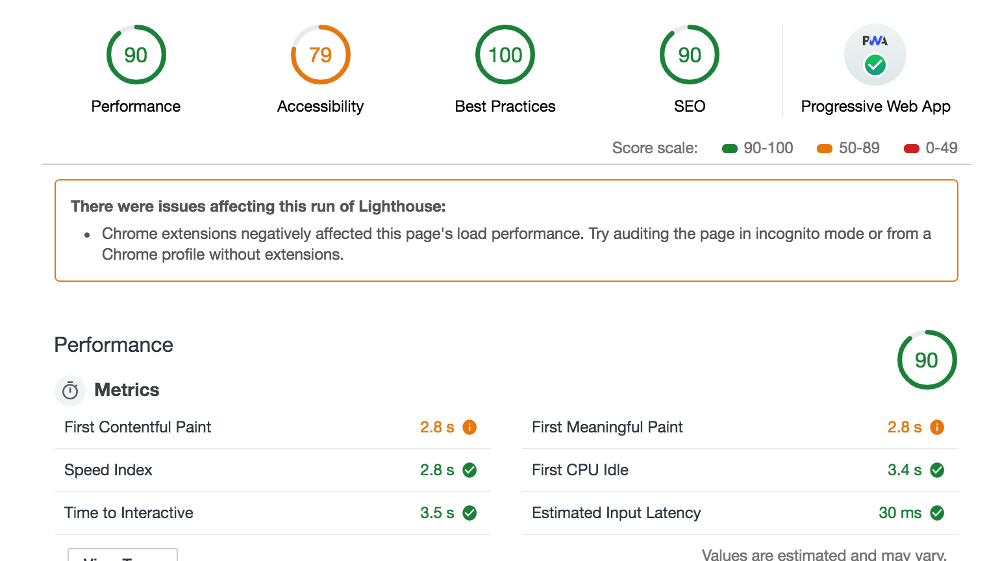Go to the Accessibility category label
Viewport: 1000px width, 561px height.
(320, 106)
